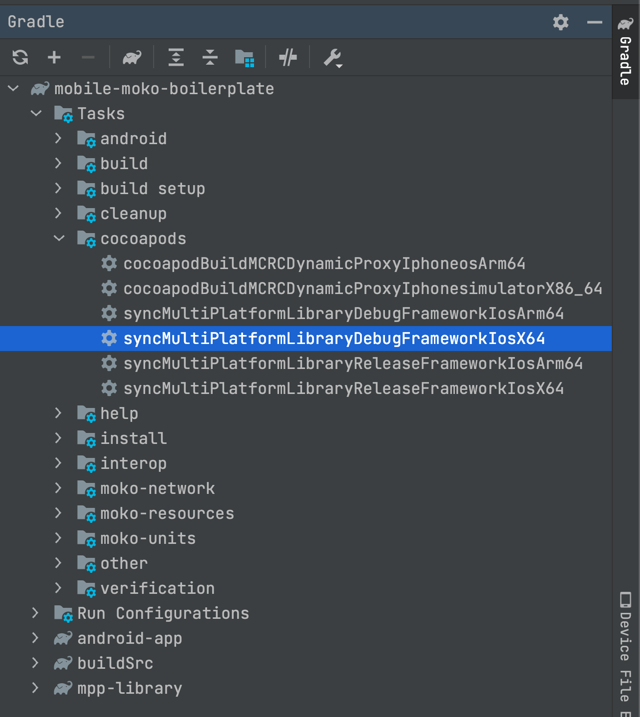
Task: Expand the buildSrc module
Action: [x=35, y=663]
